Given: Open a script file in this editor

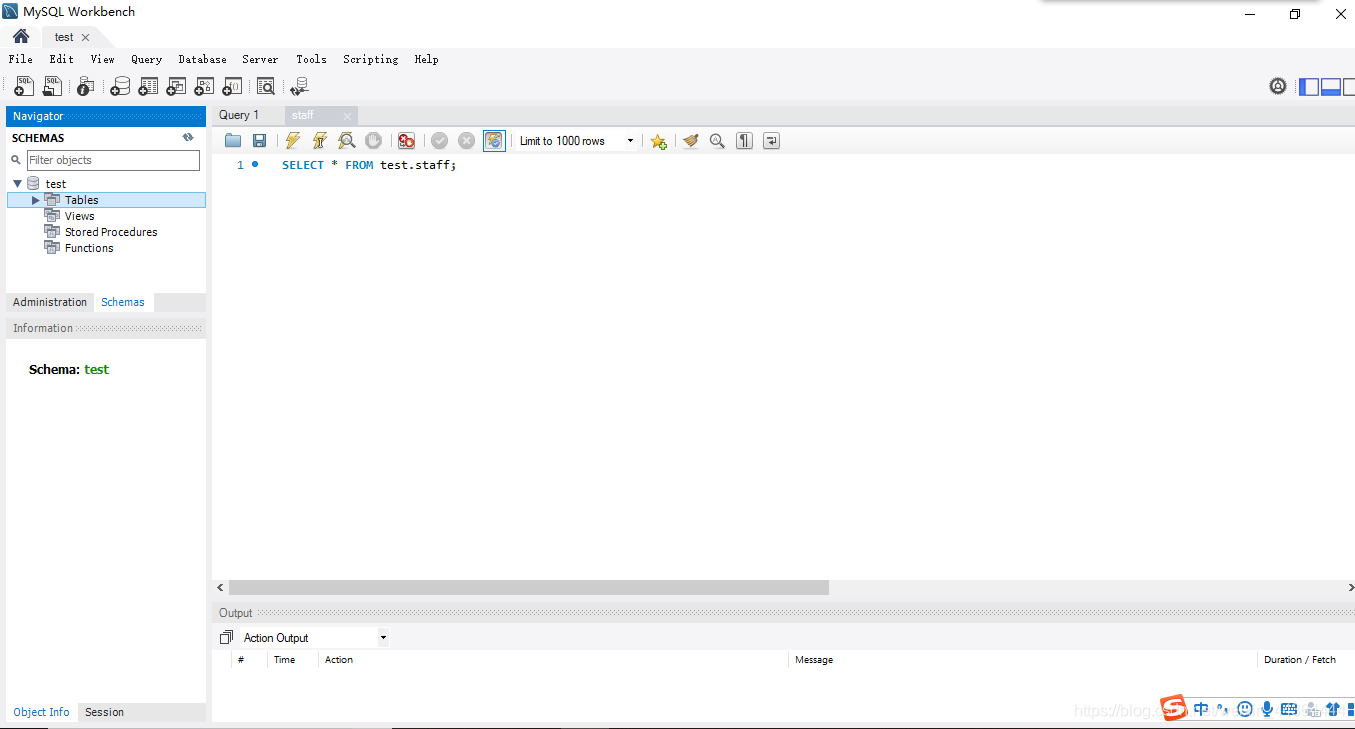Looking at the screenshot, I should 233,141.
